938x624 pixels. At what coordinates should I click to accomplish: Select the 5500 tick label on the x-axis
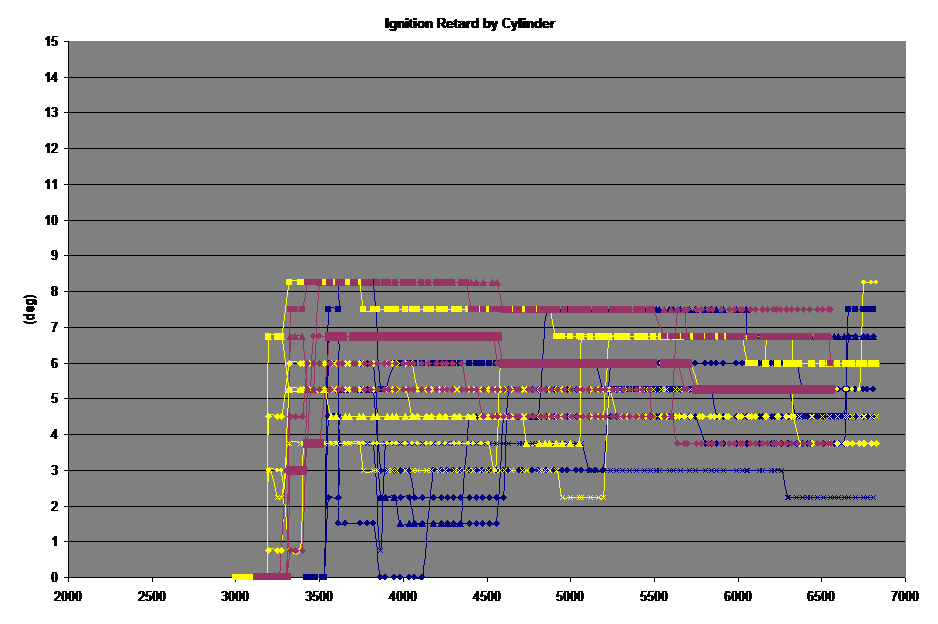pyautogui.click(x=654, y=595)
